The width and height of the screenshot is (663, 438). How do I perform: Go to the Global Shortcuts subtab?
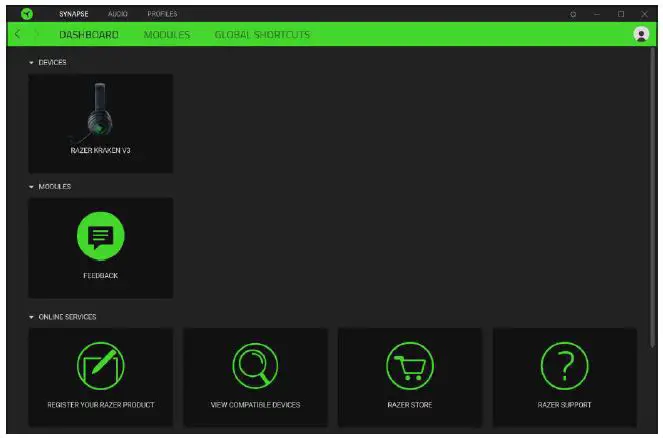click(x=262, y=35)
